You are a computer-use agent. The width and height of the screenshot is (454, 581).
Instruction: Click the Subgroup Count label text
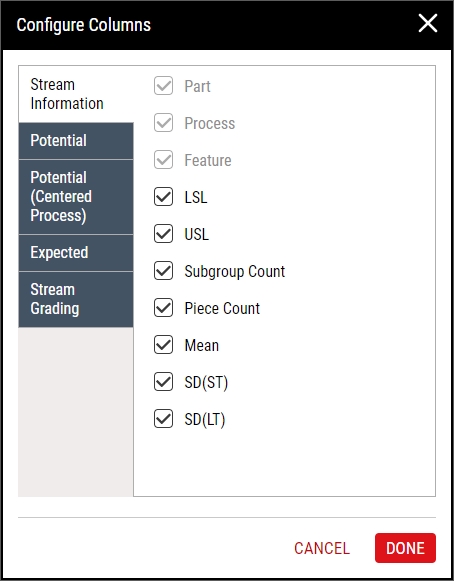[x=235, y=271]
